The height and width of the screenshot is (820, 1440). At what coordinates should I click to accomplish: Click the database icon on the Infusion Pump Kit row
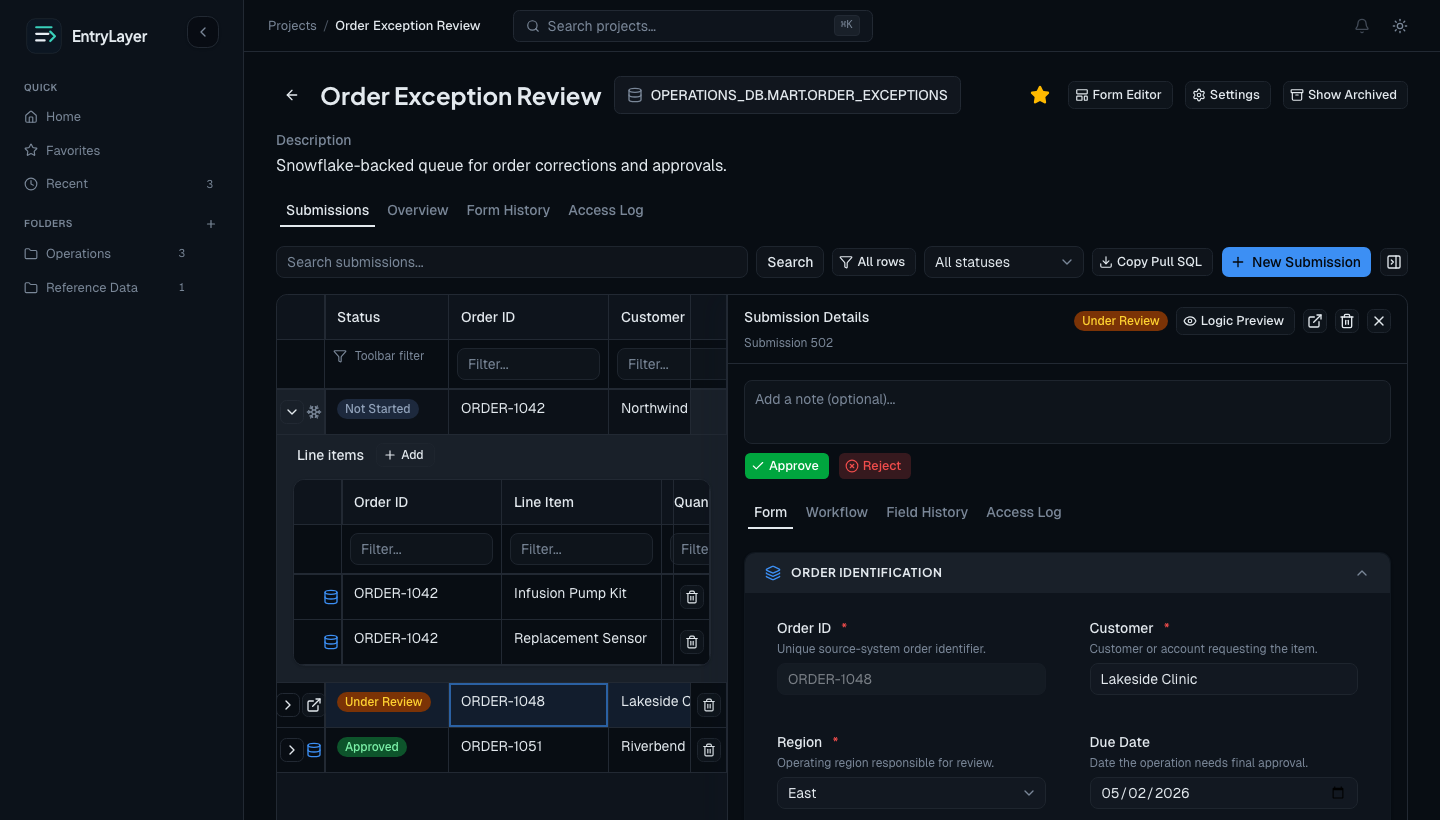click(x=331, y=597)
